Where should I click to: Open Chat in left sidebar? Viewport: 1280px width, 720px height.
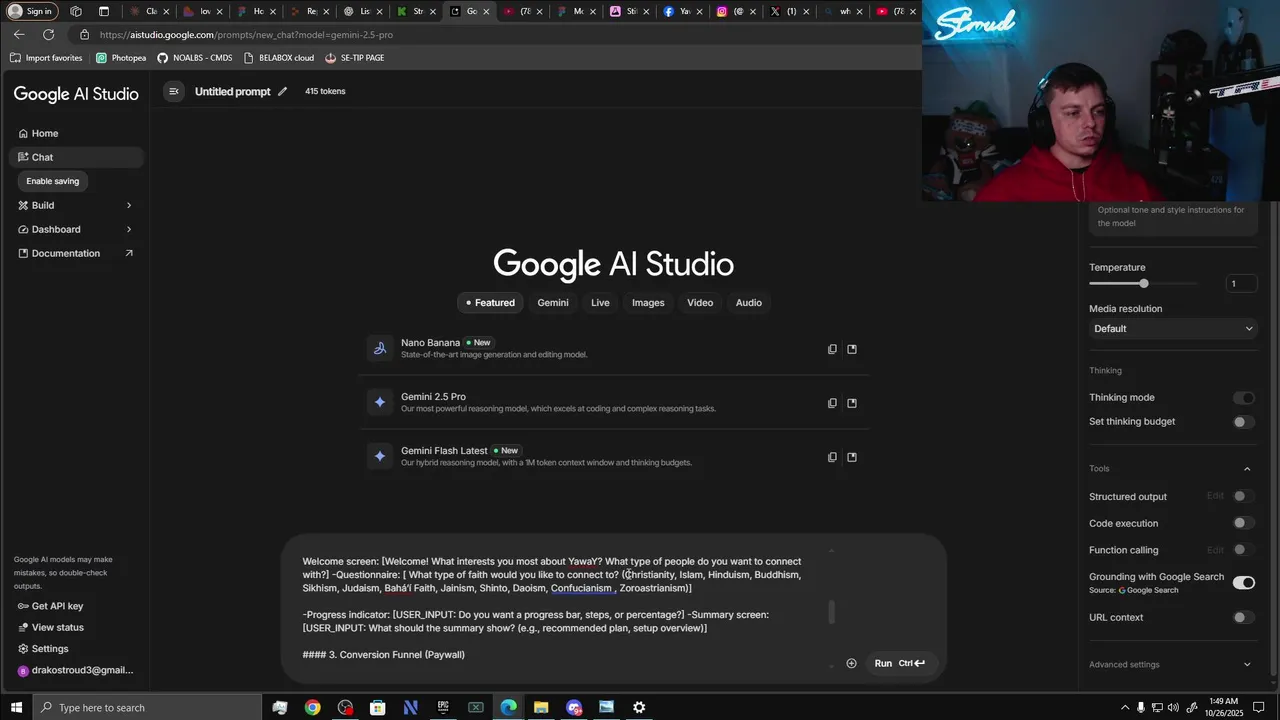click(x=76, y=157)
